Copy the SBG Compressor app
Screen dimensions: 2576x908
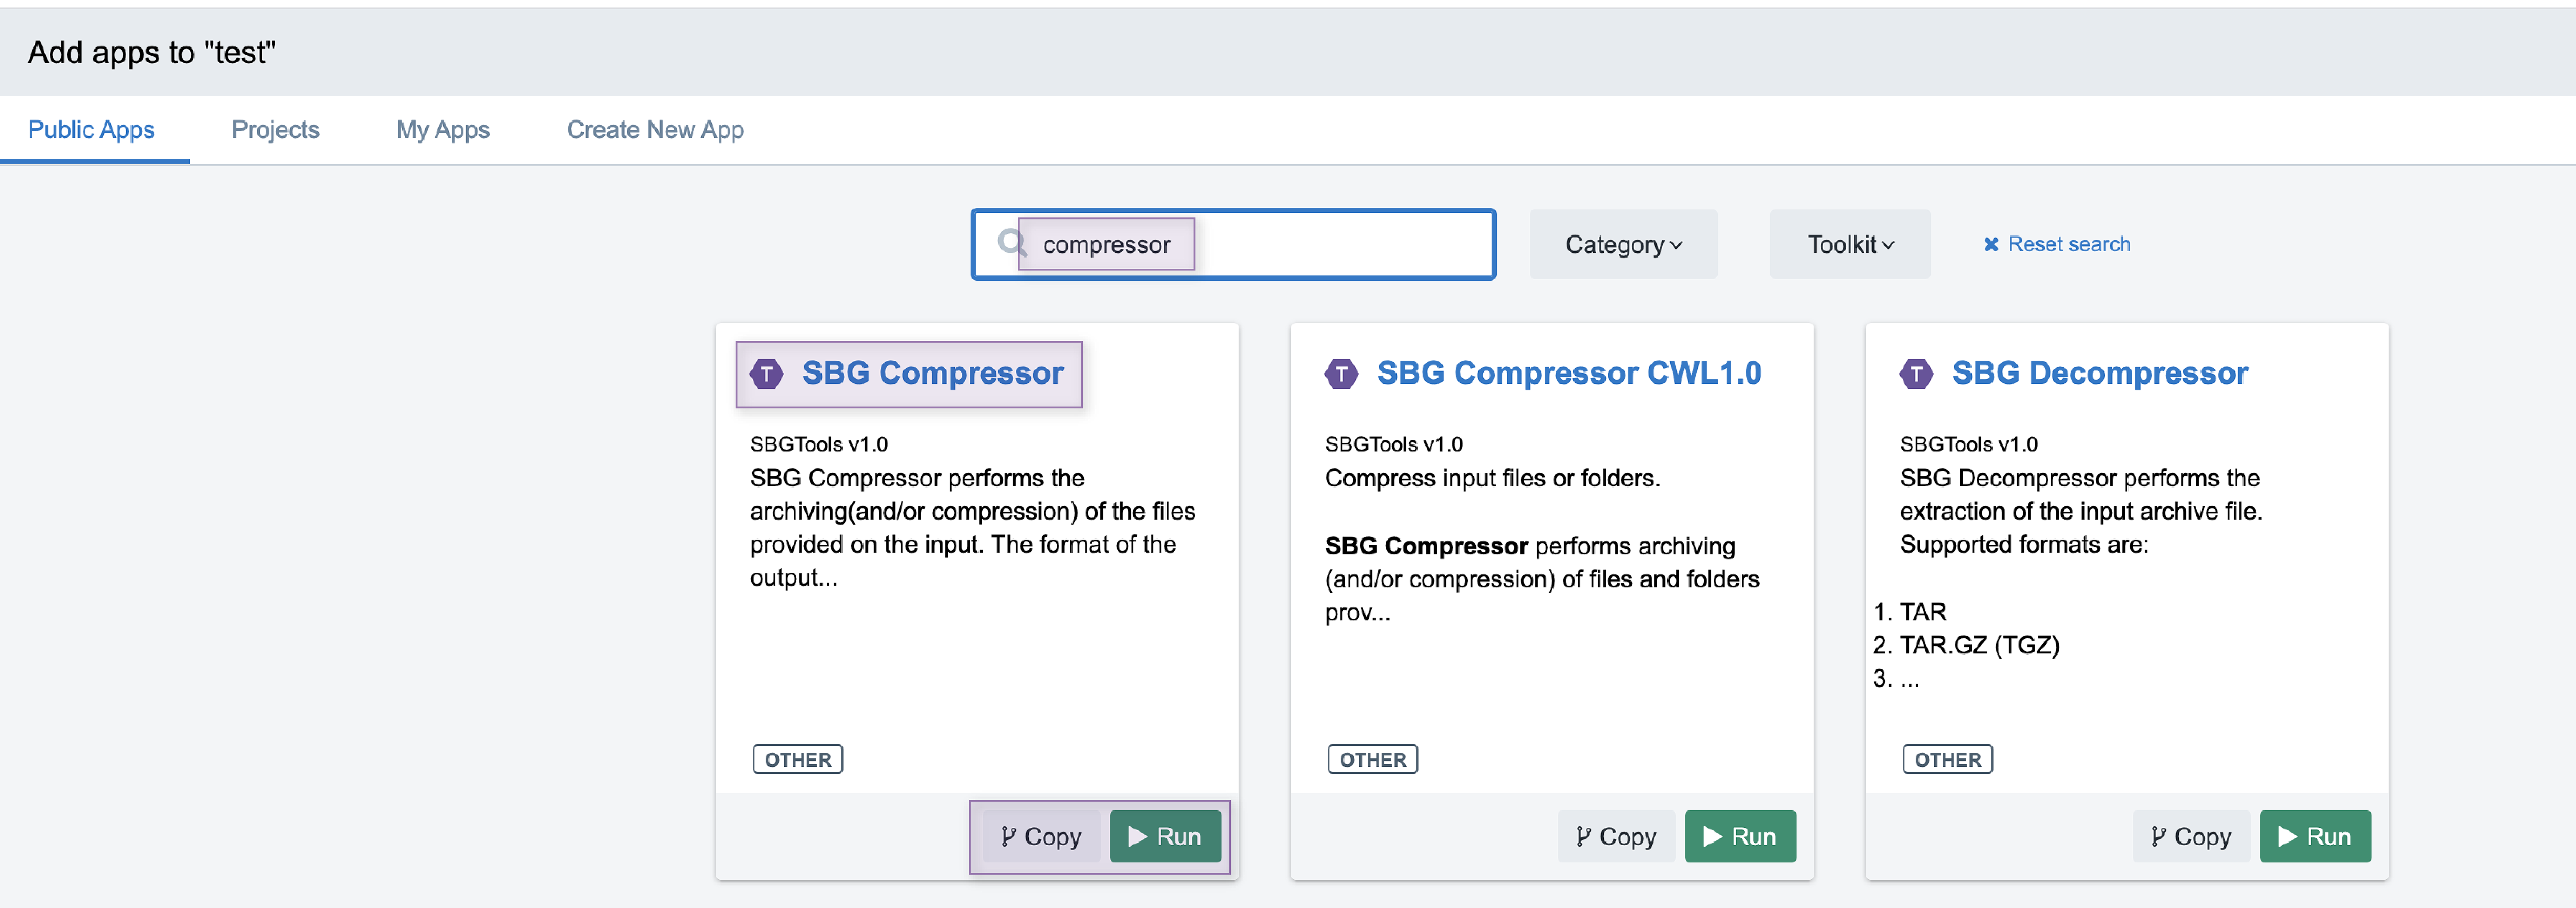pyautogui.click(x=1040, y=836)
